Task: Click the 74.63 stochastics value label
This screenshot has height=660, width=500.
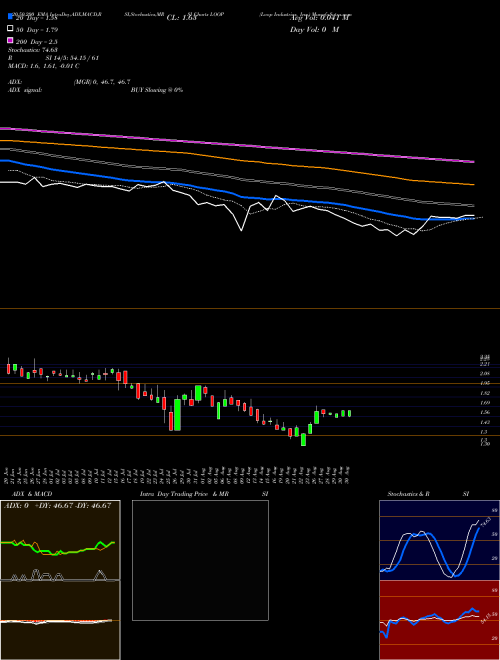Action: pyautogui.click(x=486, y=522)
